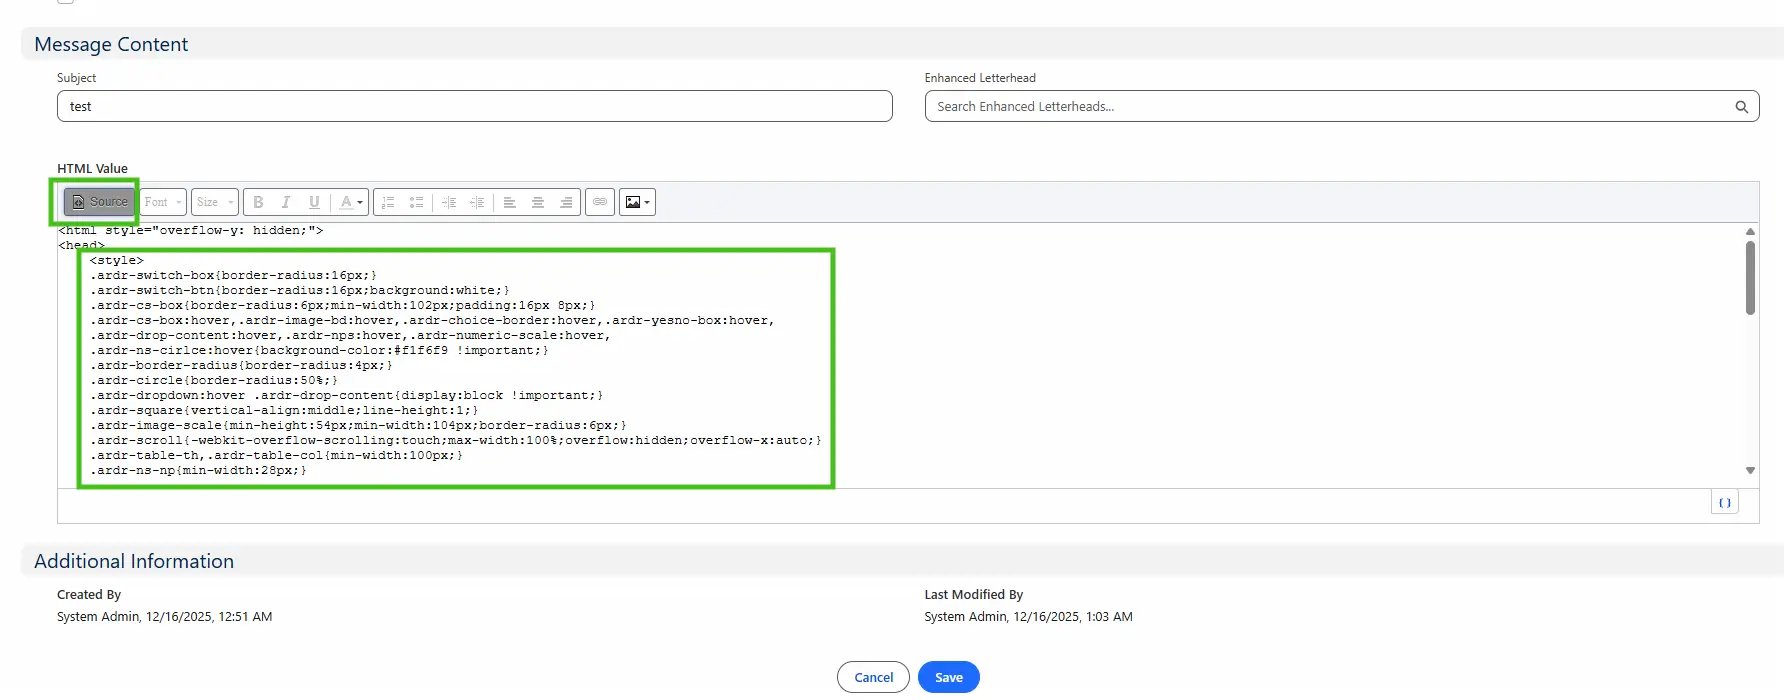
Task: Toggle Bold formatting
Action: 258,202
